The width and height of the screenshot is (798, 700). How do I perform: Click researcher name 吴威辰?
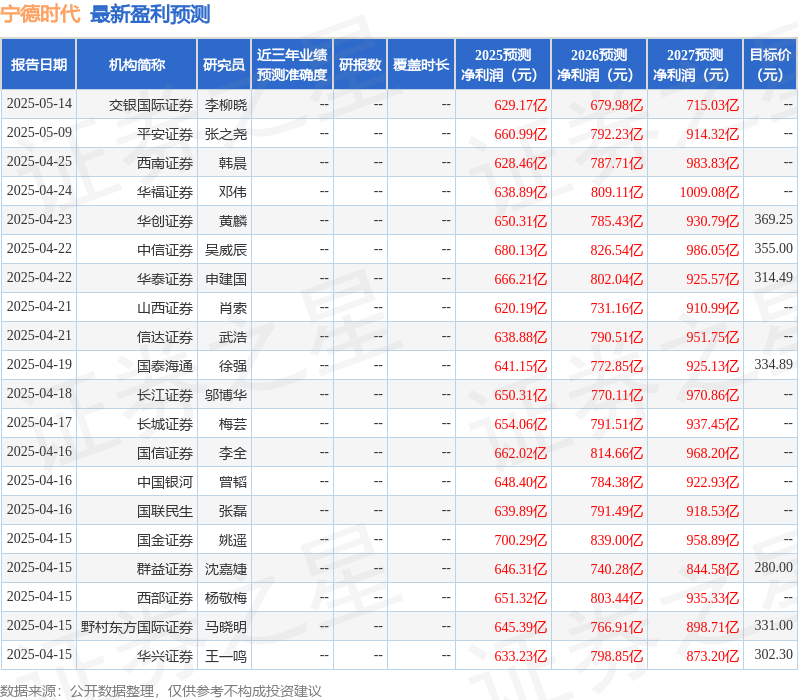tap(226, 250)
